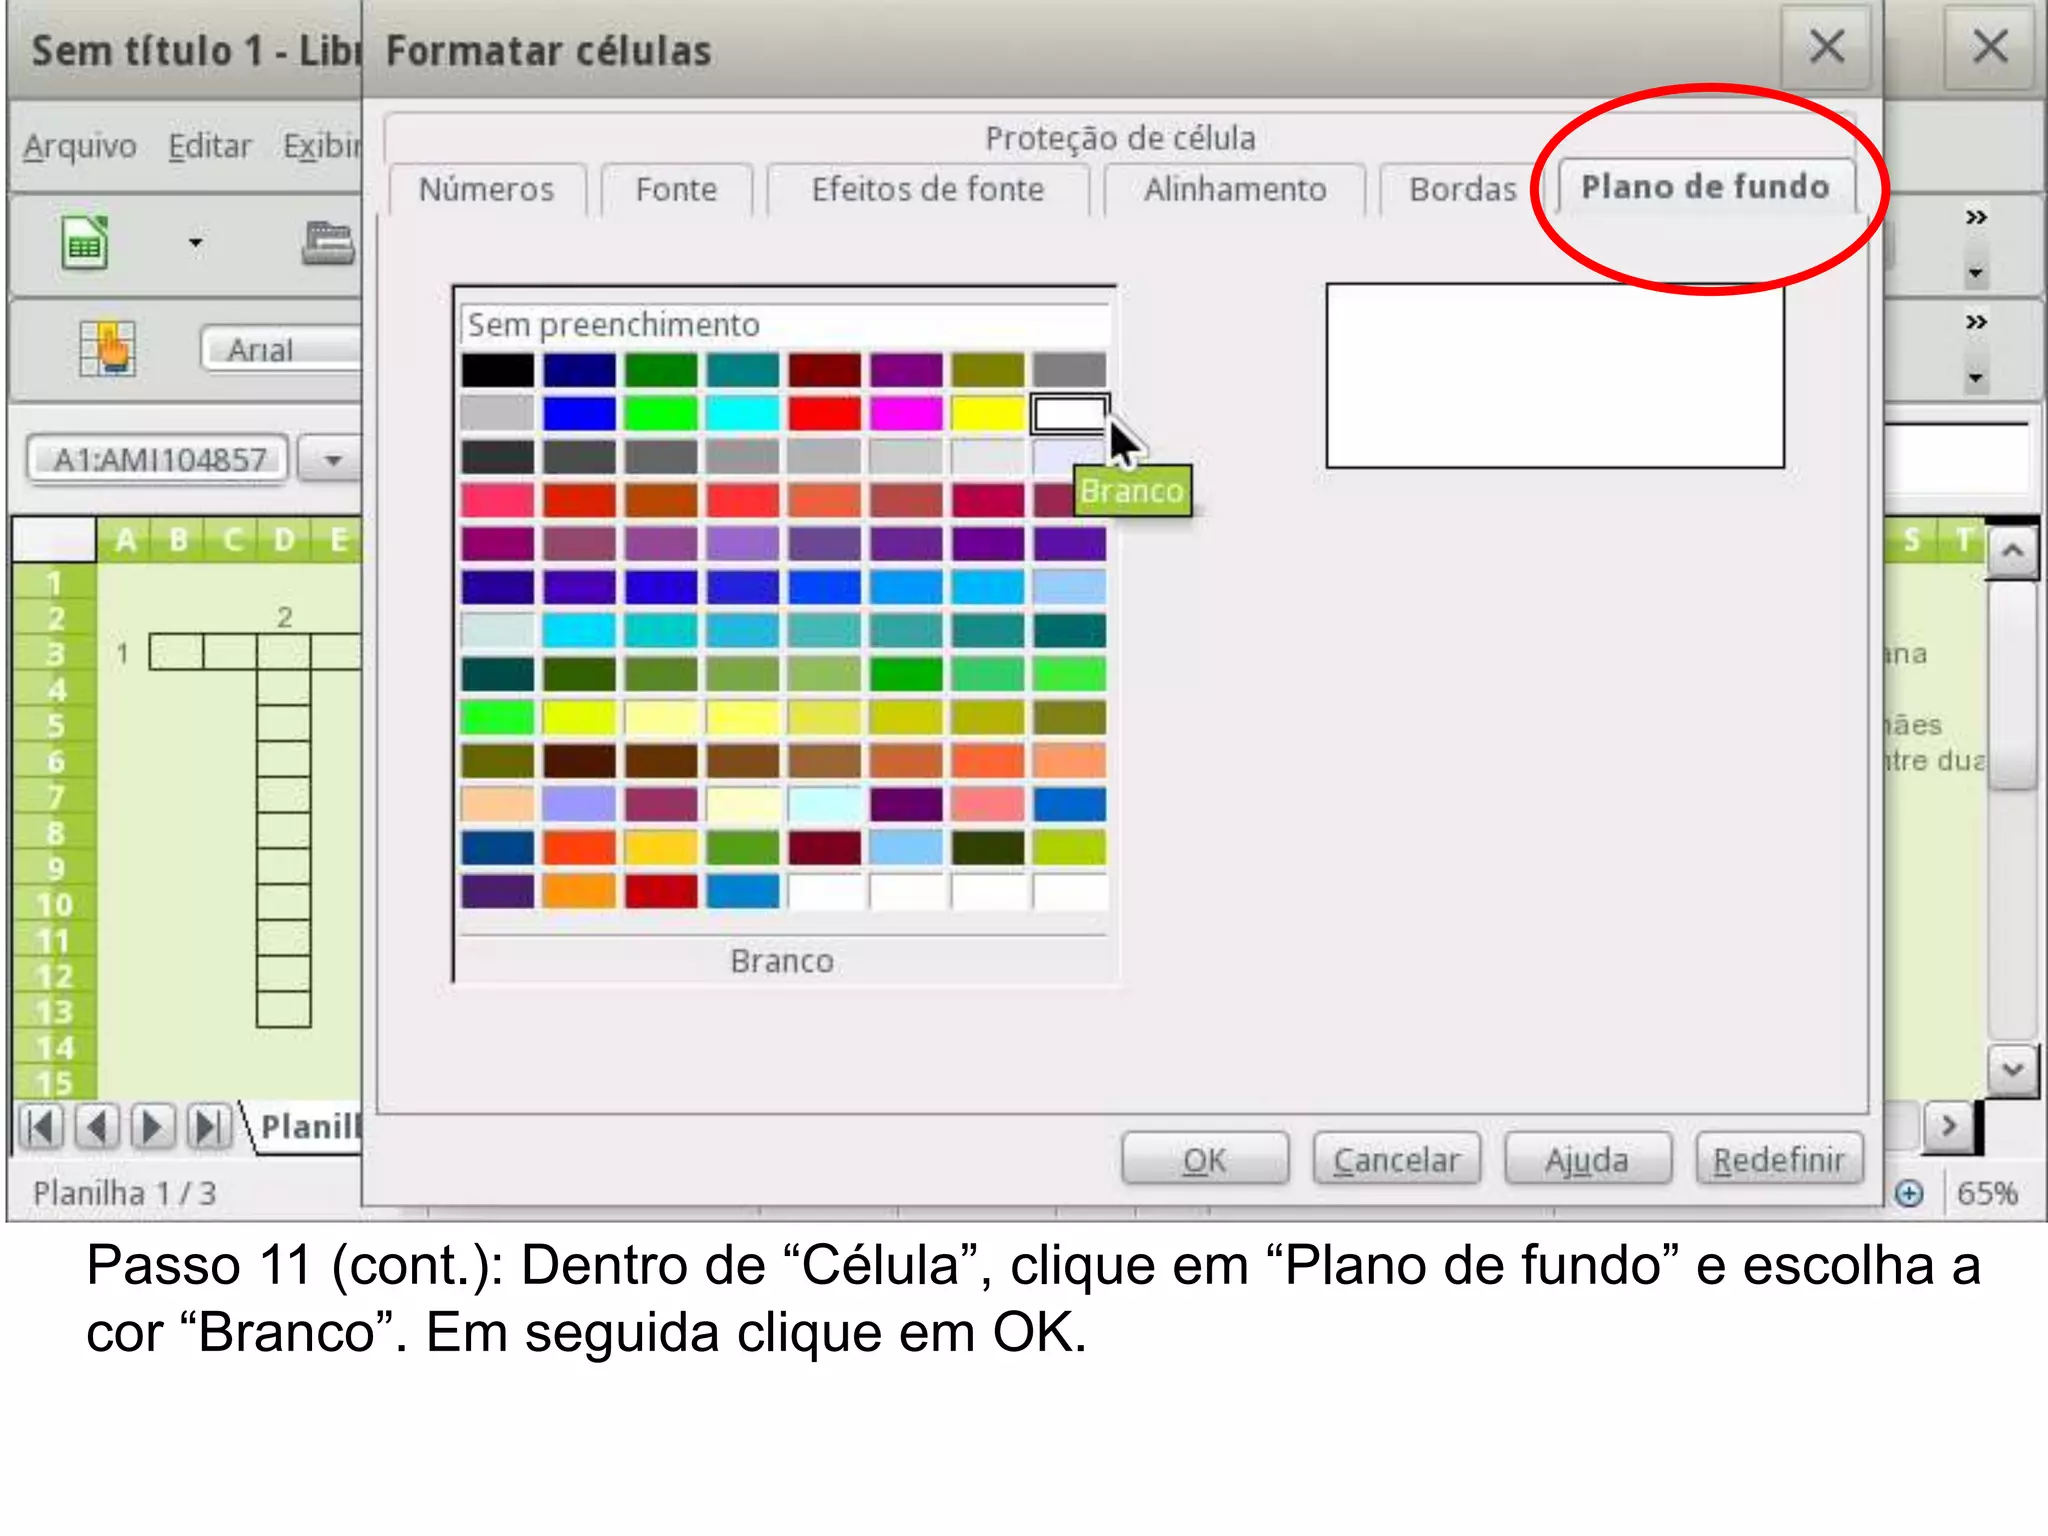The width and height of the screenshot is (2048, 1536).
Task: Expand the formatting toolbar overflow chevron
Action: [1976, 322]
